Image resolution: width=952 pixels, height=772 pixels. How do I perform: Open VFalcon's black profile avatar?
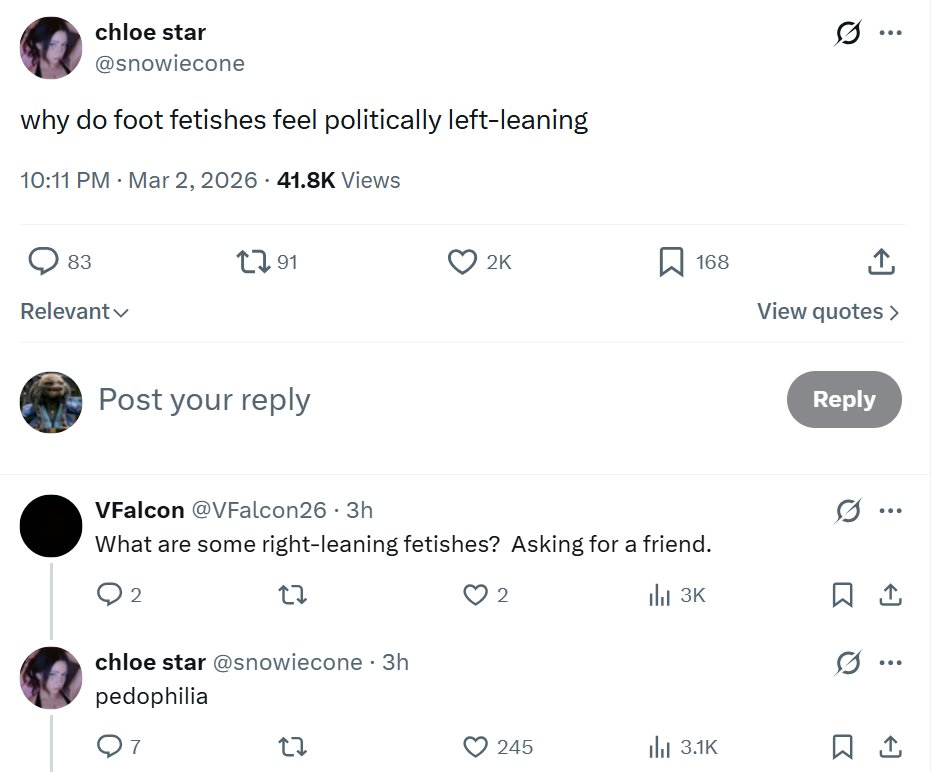[51, 526]
